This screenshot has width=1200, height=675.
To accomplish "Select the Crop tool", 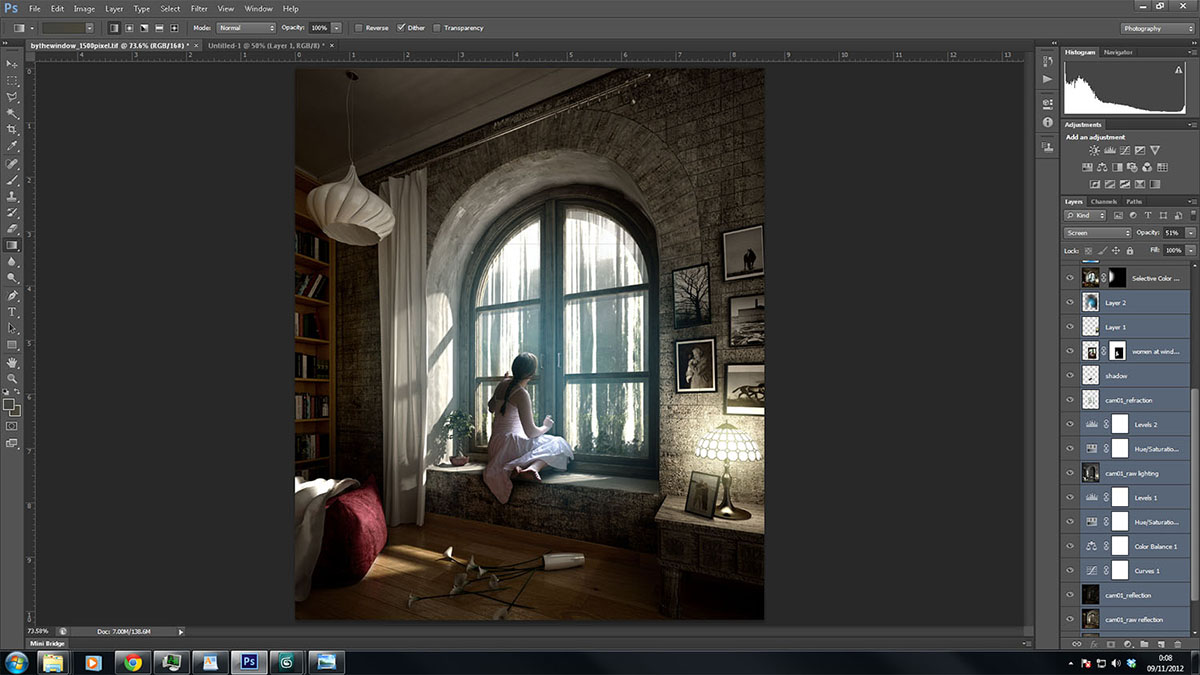I will tap(12, 130).
